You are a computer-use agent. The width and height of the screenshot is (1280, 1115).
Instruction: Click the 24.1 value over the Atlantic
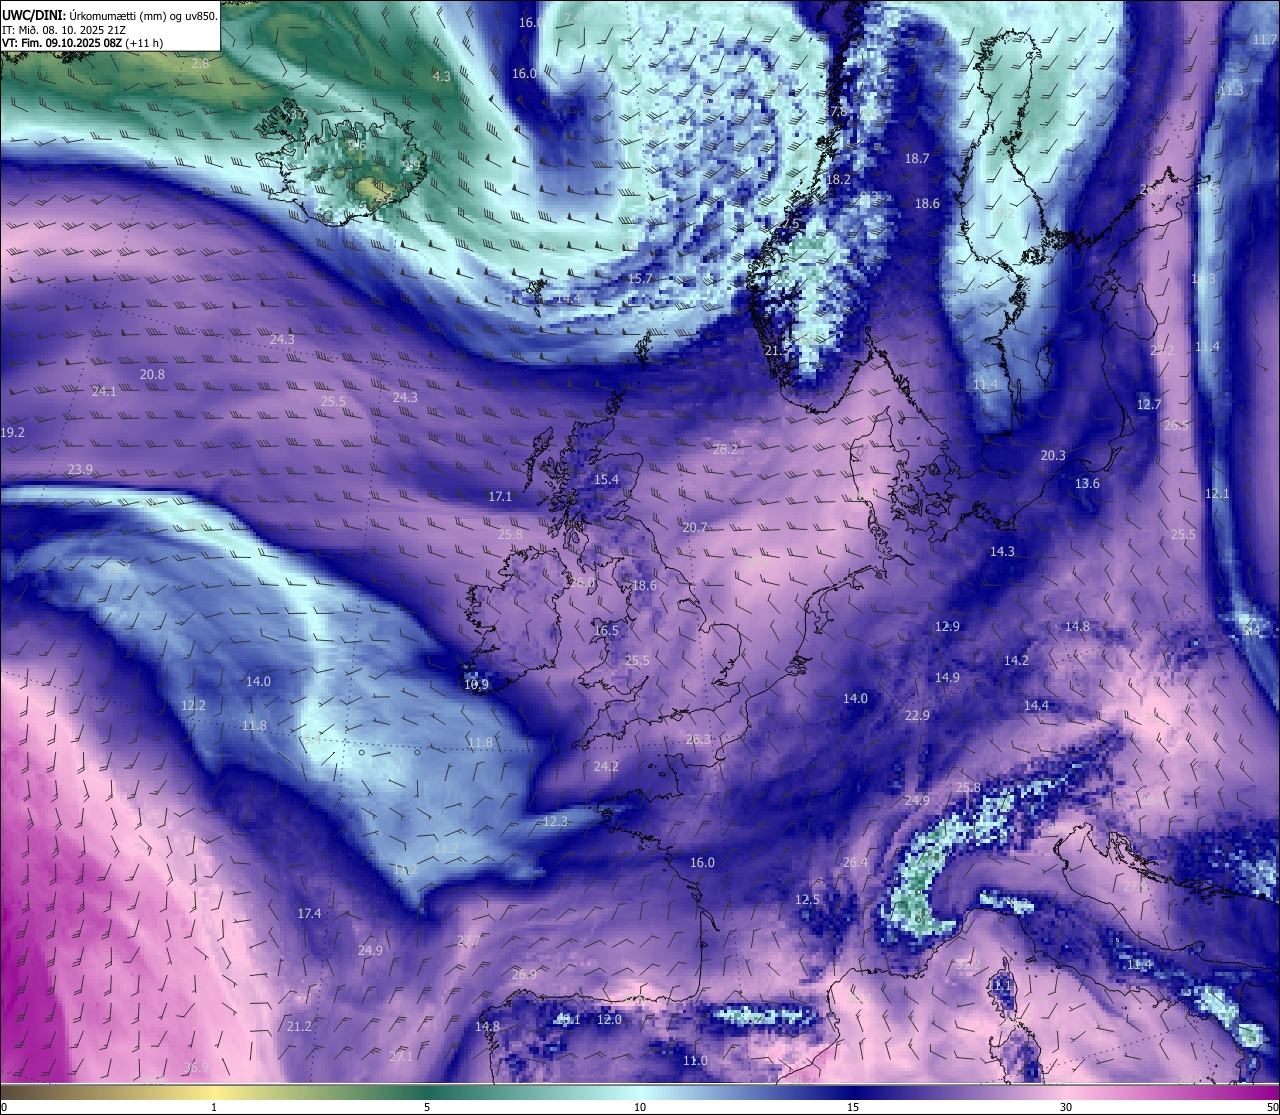pyautogui.click(x=104, y=392)
